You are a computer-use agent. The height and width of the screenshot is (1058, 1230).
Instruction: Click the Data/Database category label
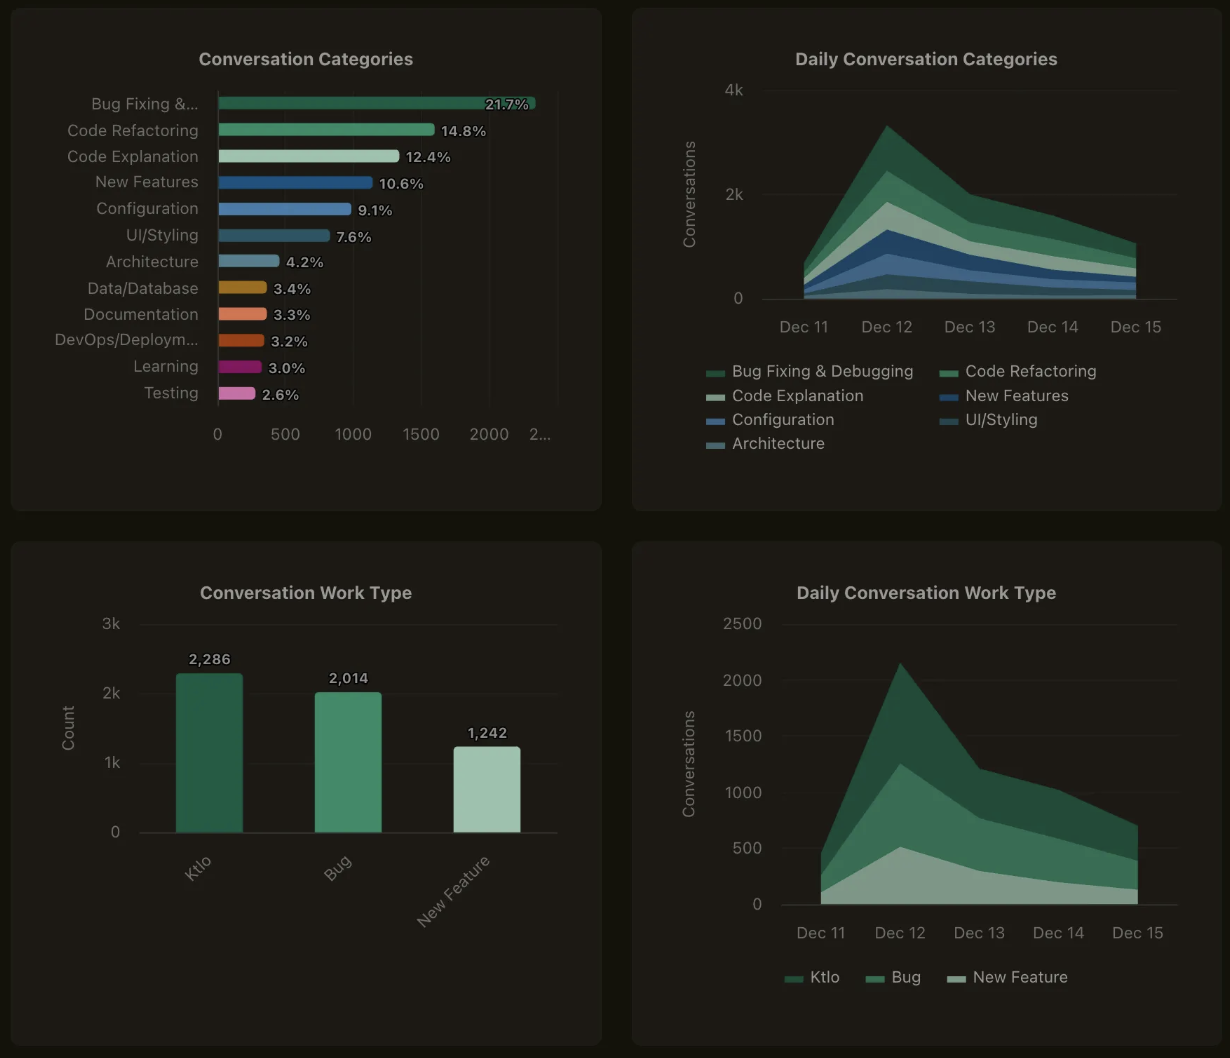point(143,288)
